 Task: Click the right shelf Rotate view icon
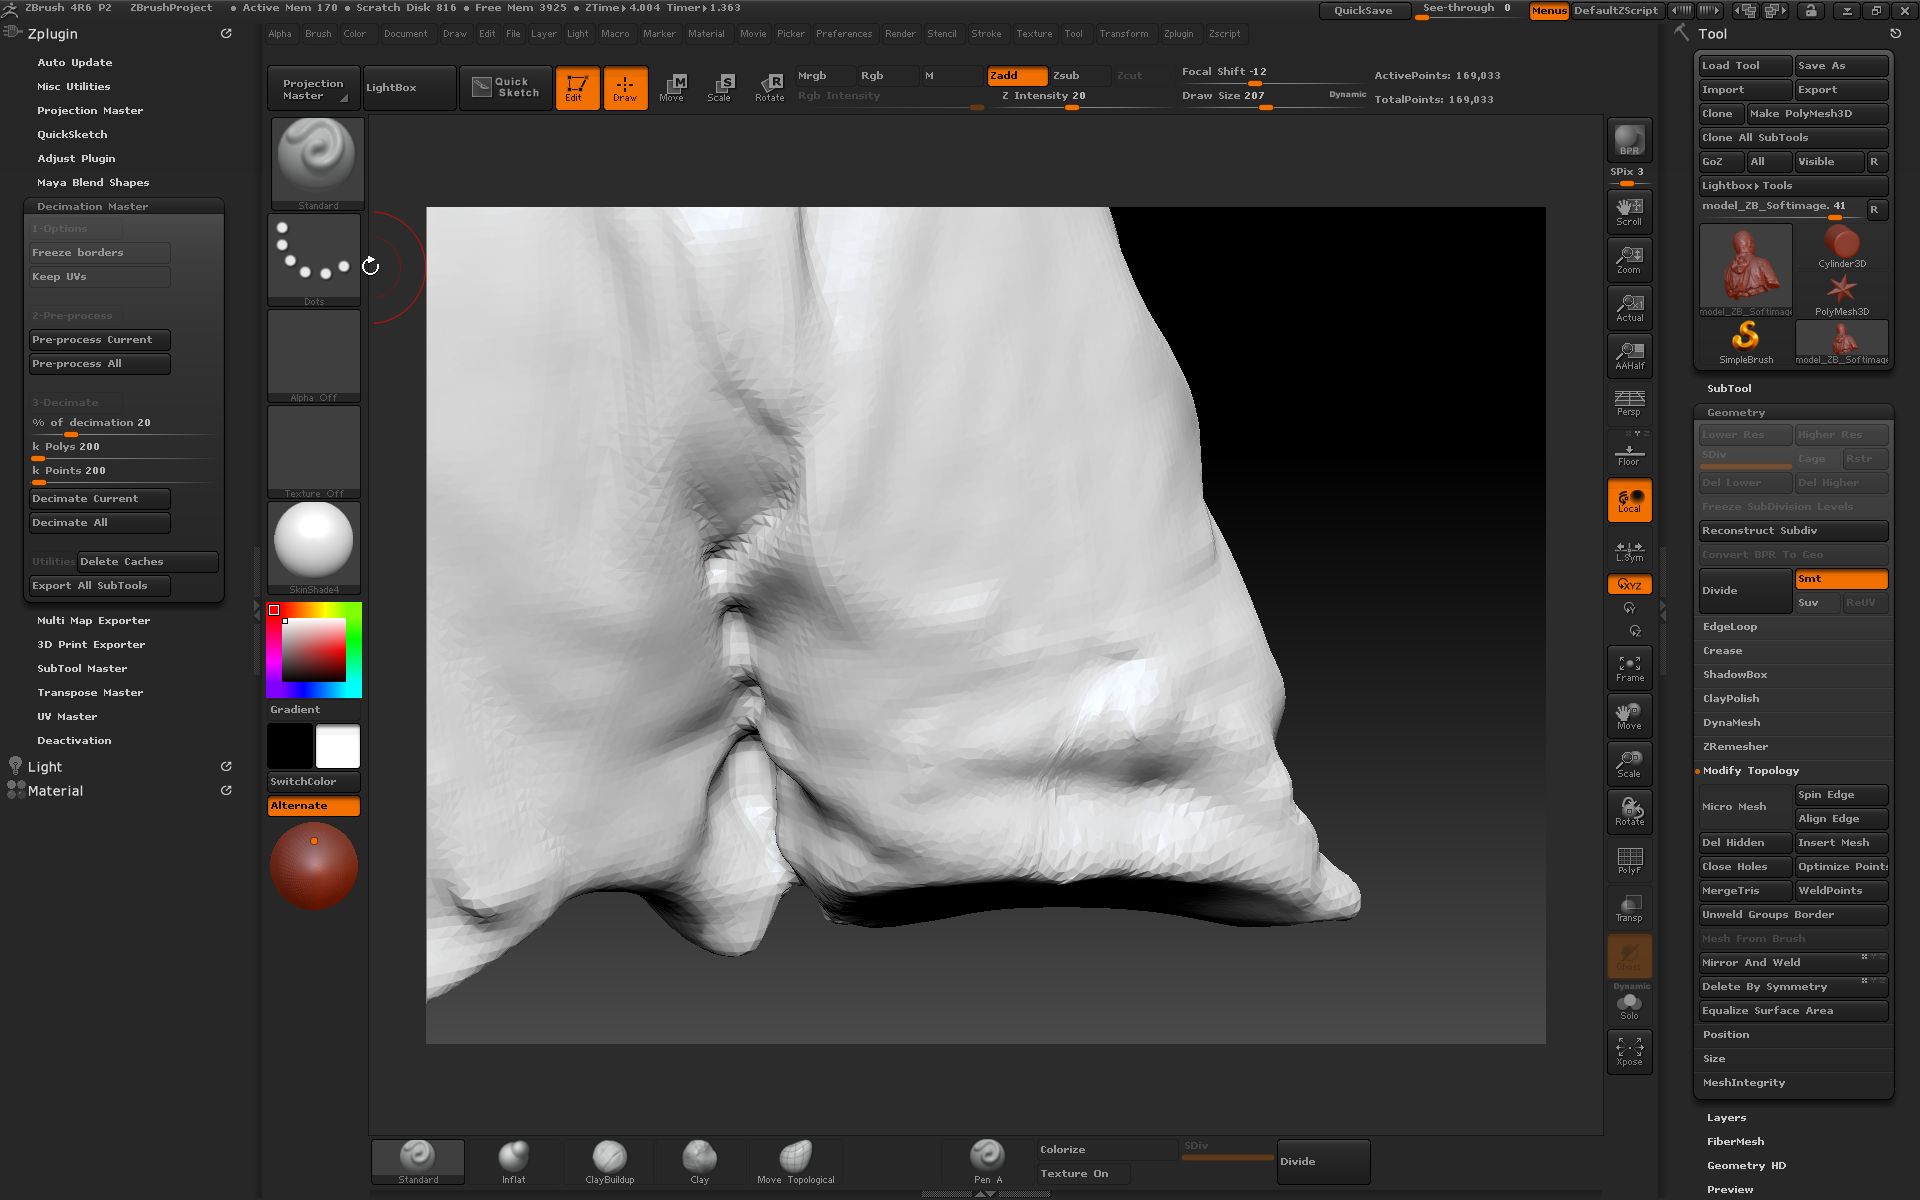pyautogui.click(x=1629, y=812)
